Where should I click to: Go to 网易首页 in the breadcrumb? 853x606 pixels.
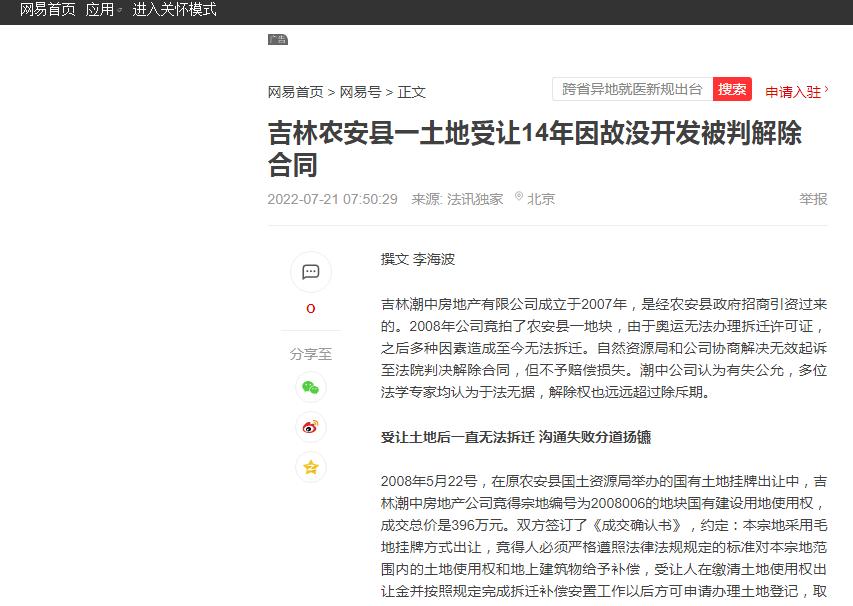click(295, 92)
